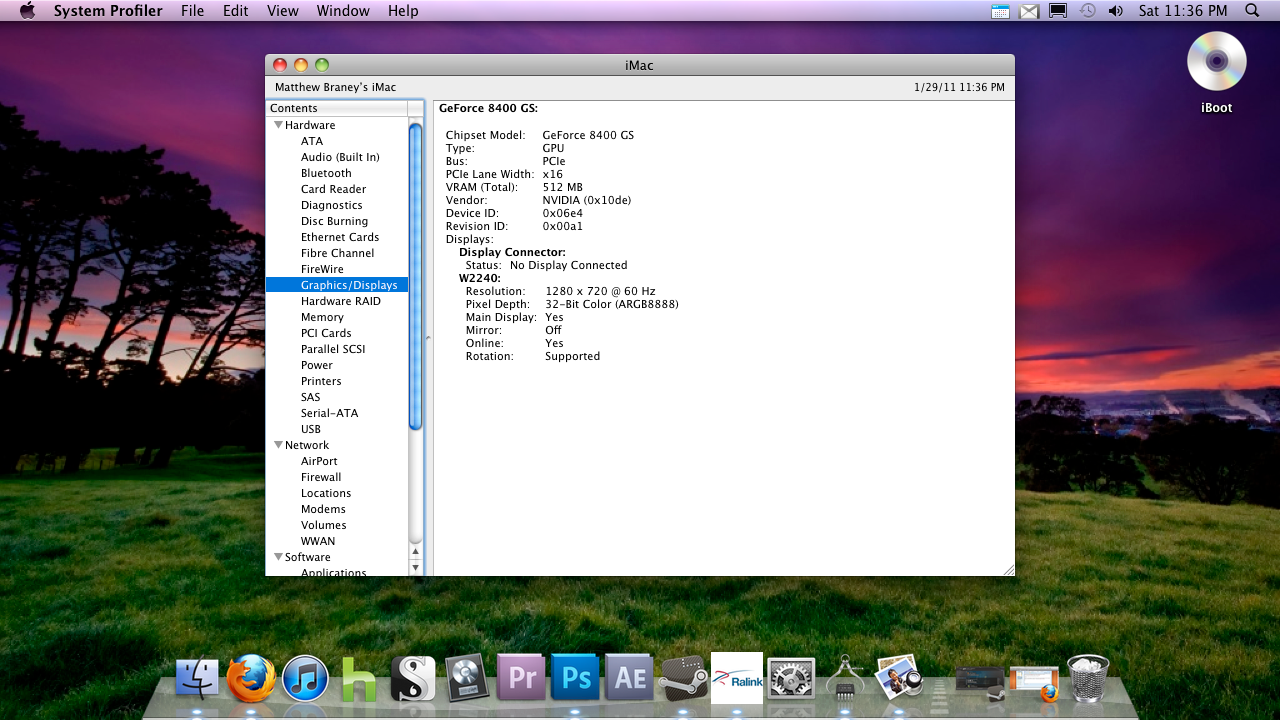The width and height of the screenshot is (1280, 720).
Task: Select Graphics/Displays highlighted row
Action: point(337,285)
